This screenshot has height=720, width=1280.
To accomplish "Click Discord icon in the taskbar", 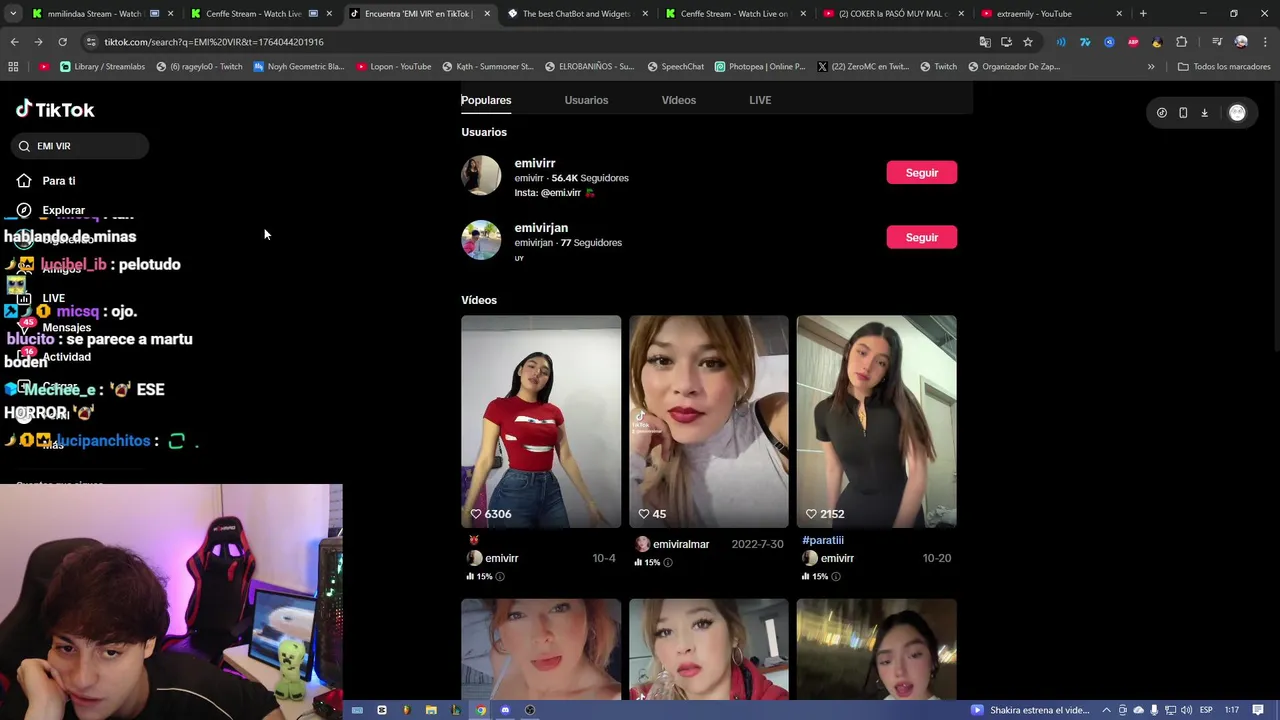I will point(505,710).
